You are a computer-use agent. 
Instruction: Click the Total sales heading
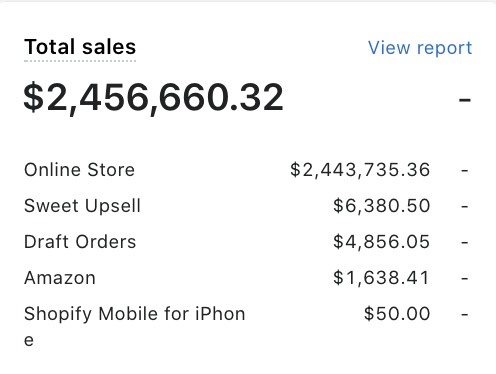(80, 47)
